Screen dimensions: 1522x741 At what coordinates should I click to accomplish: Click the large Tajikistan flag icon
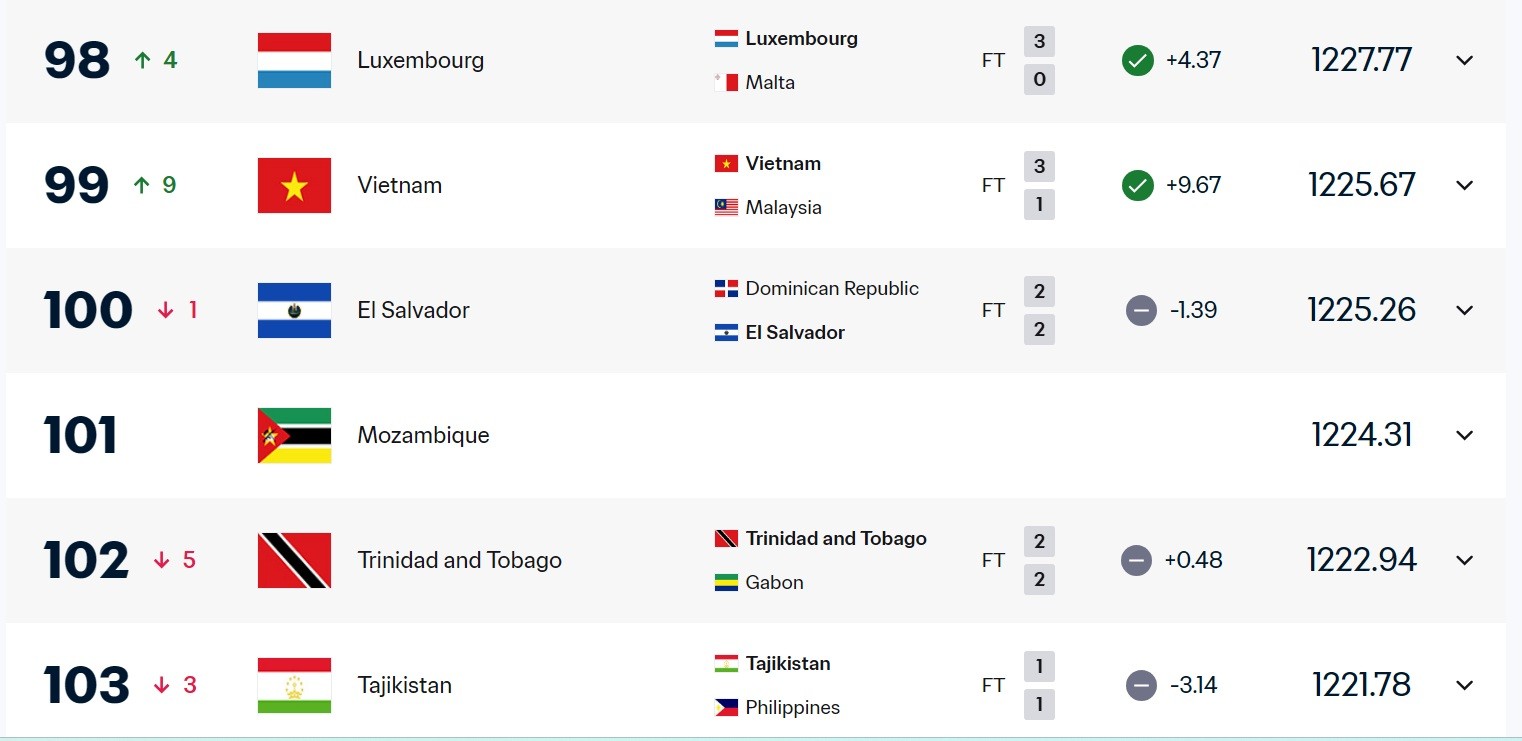coord(294,686)
